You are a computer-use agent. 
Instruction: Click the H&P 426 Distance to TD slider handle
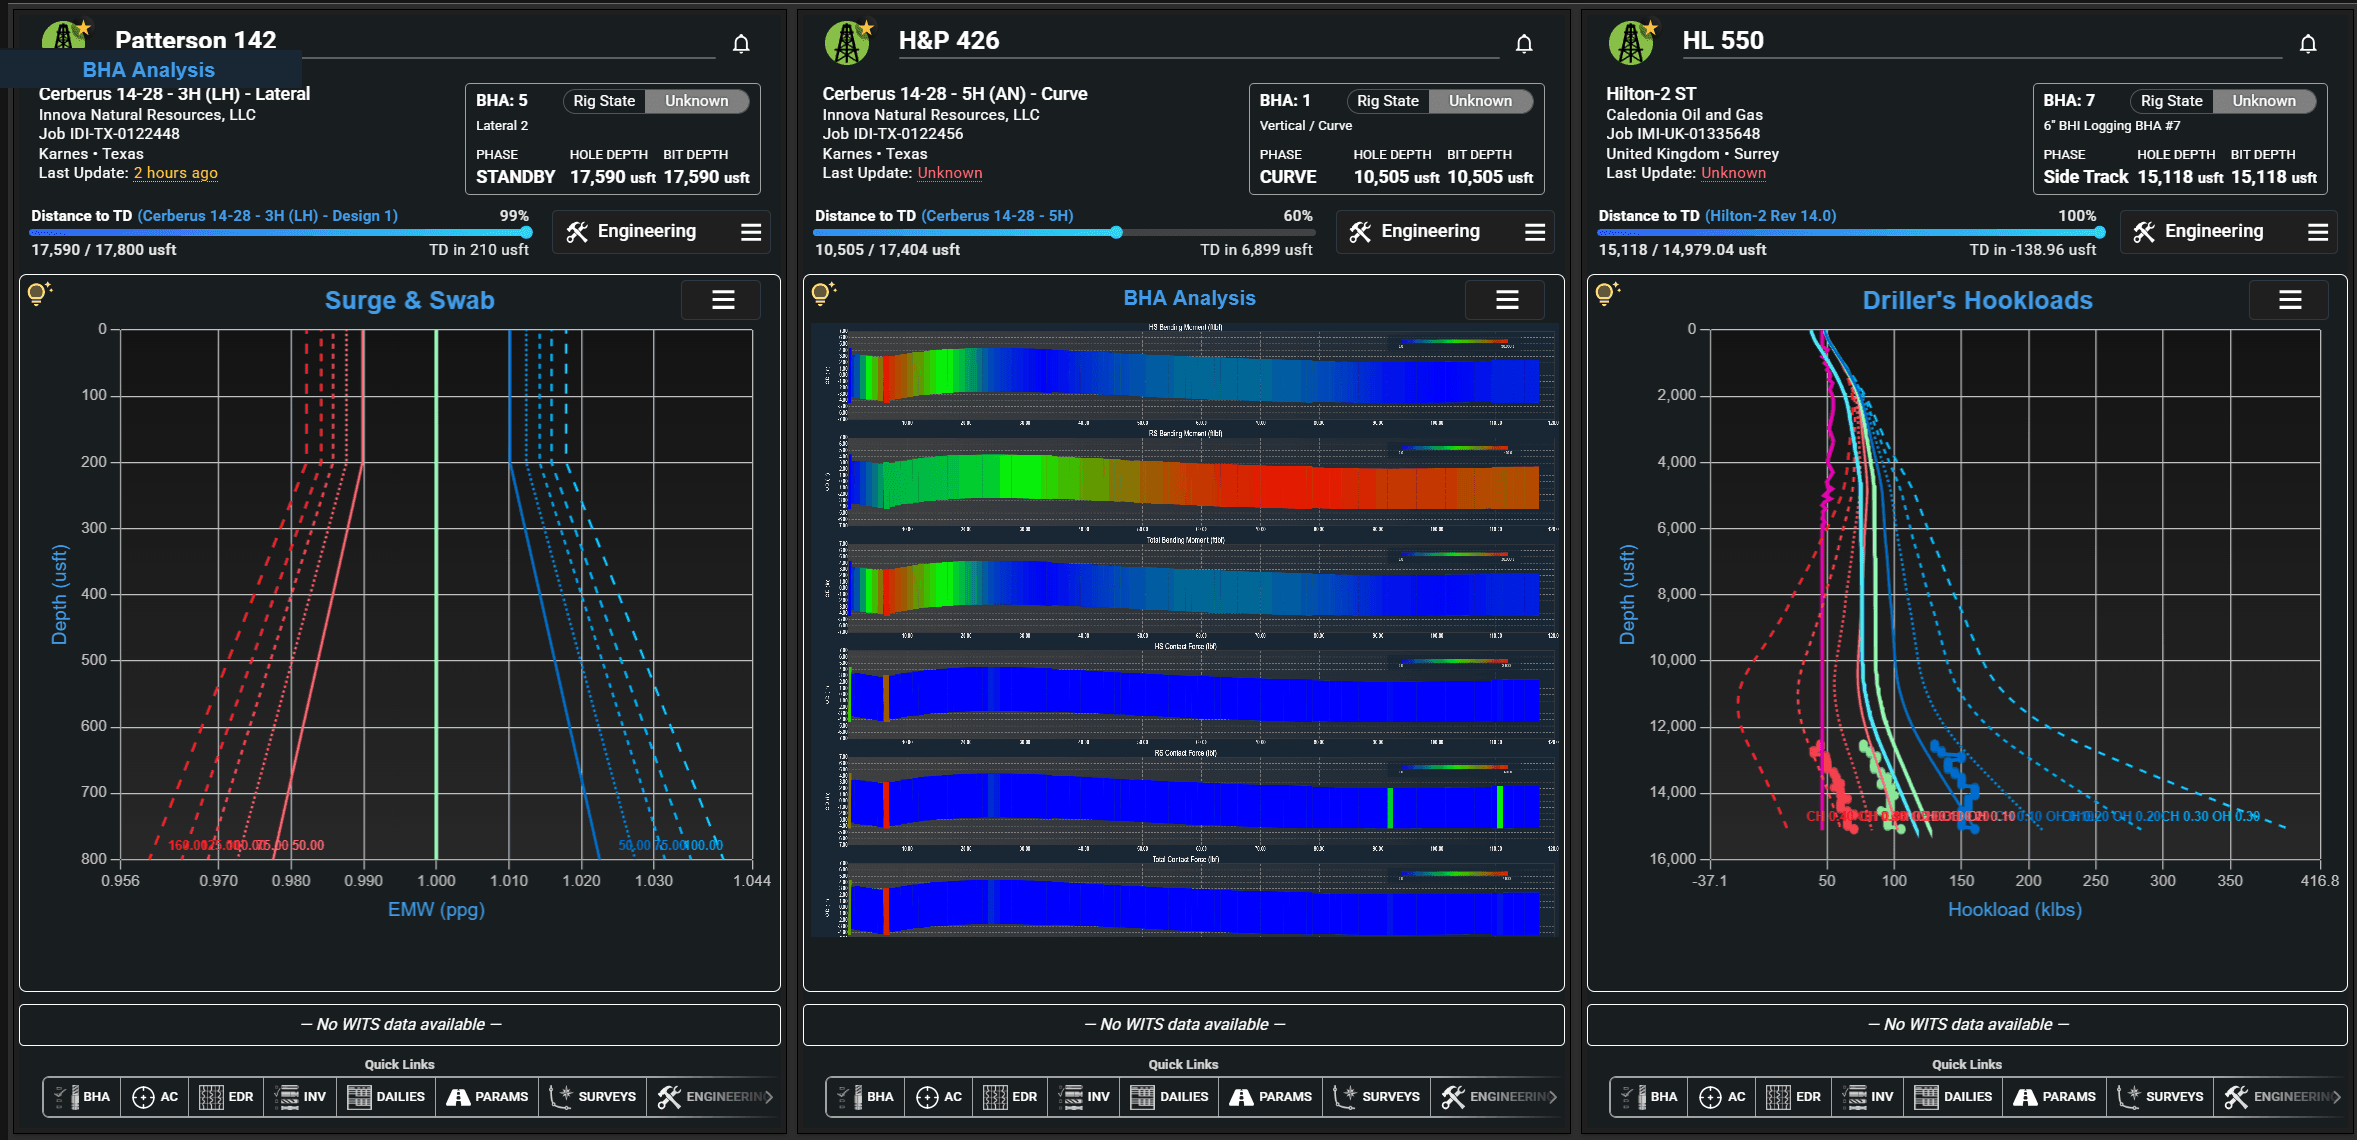[1116, 233]
